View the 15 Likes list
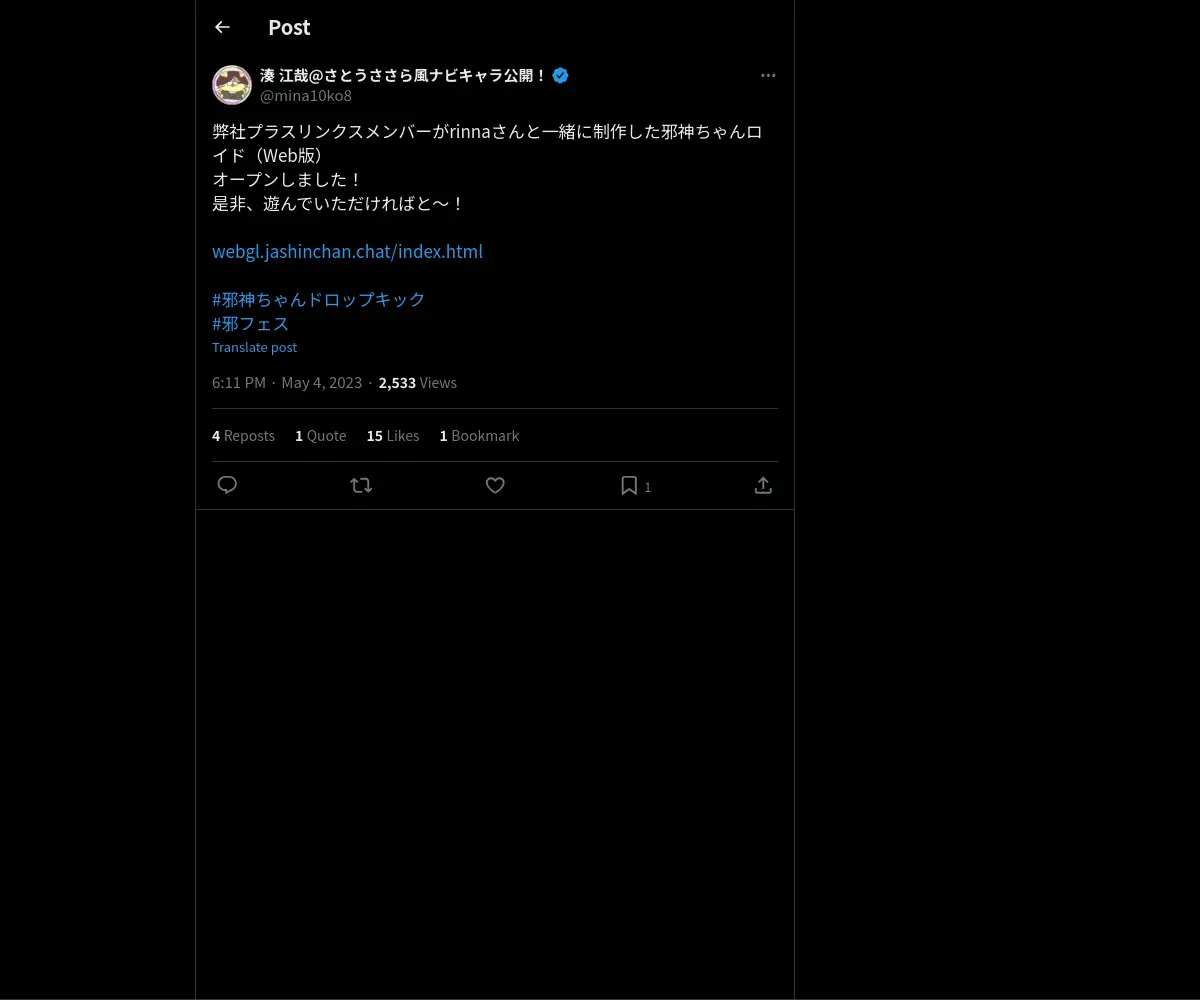This screenshot has height=1000, width=1200. [393, 435]
